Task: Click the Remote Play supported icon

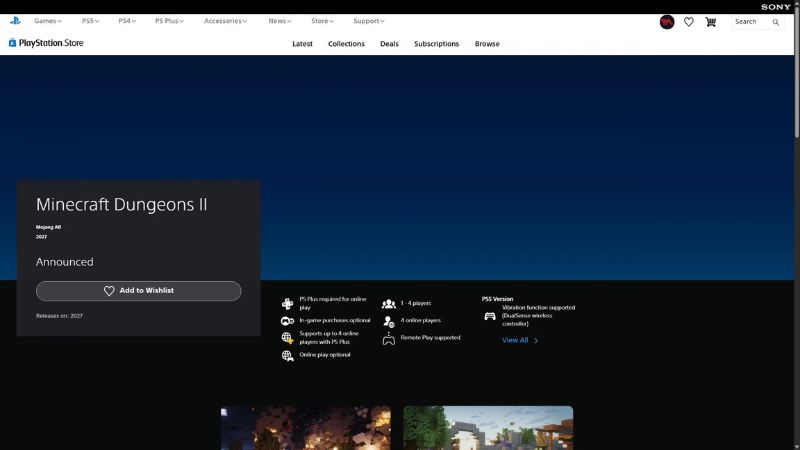Action: pyautogui.click(x=389, y=338)
